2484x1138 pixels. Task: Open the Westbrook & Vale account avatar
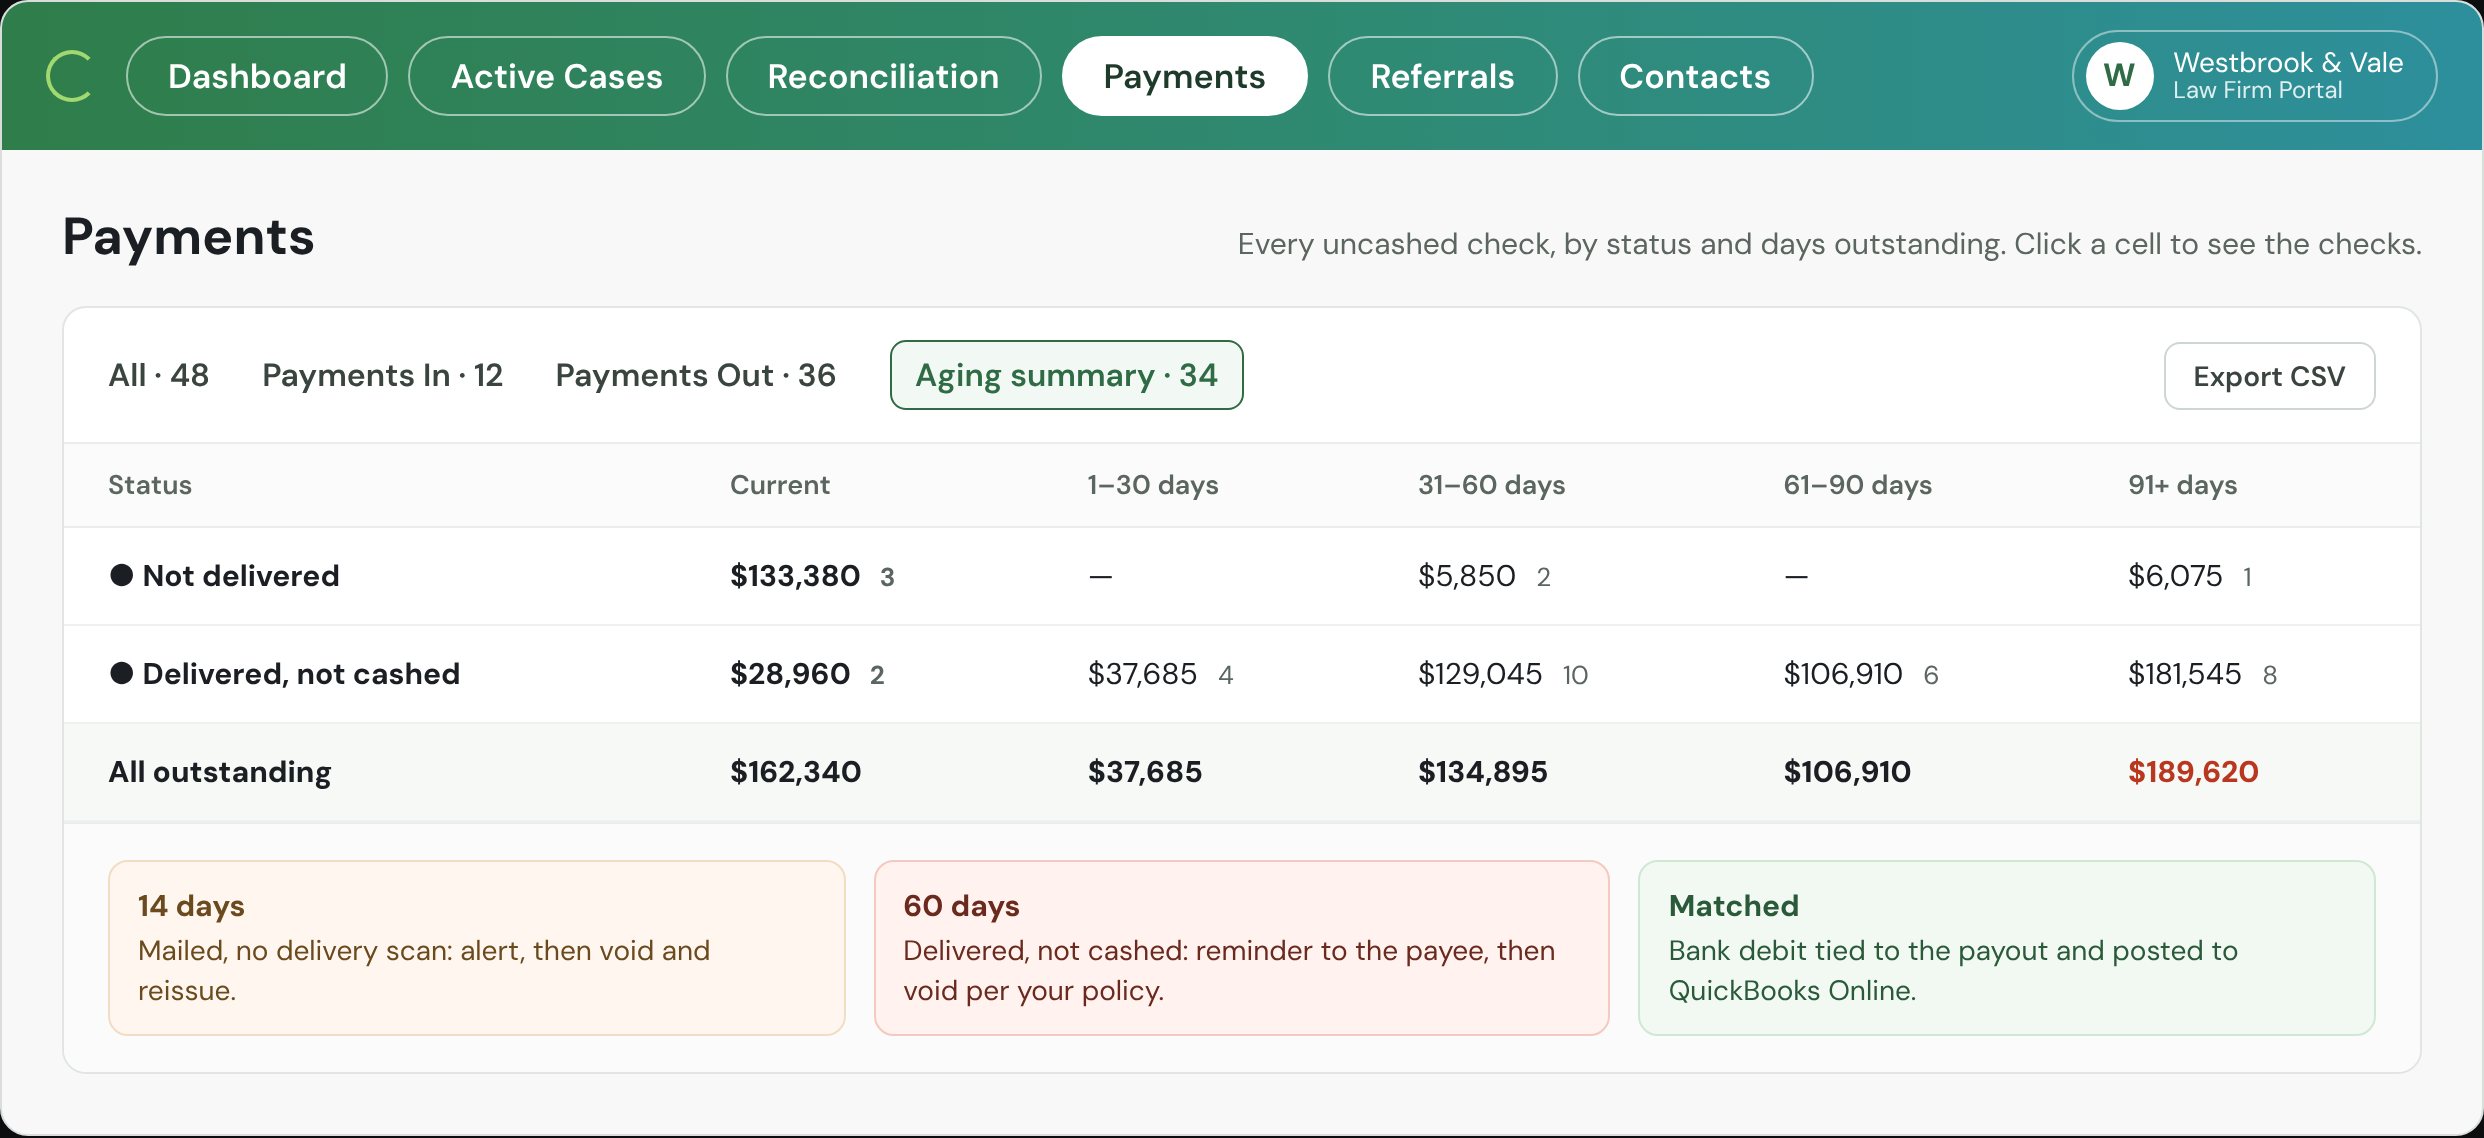tap(2119, 76)
